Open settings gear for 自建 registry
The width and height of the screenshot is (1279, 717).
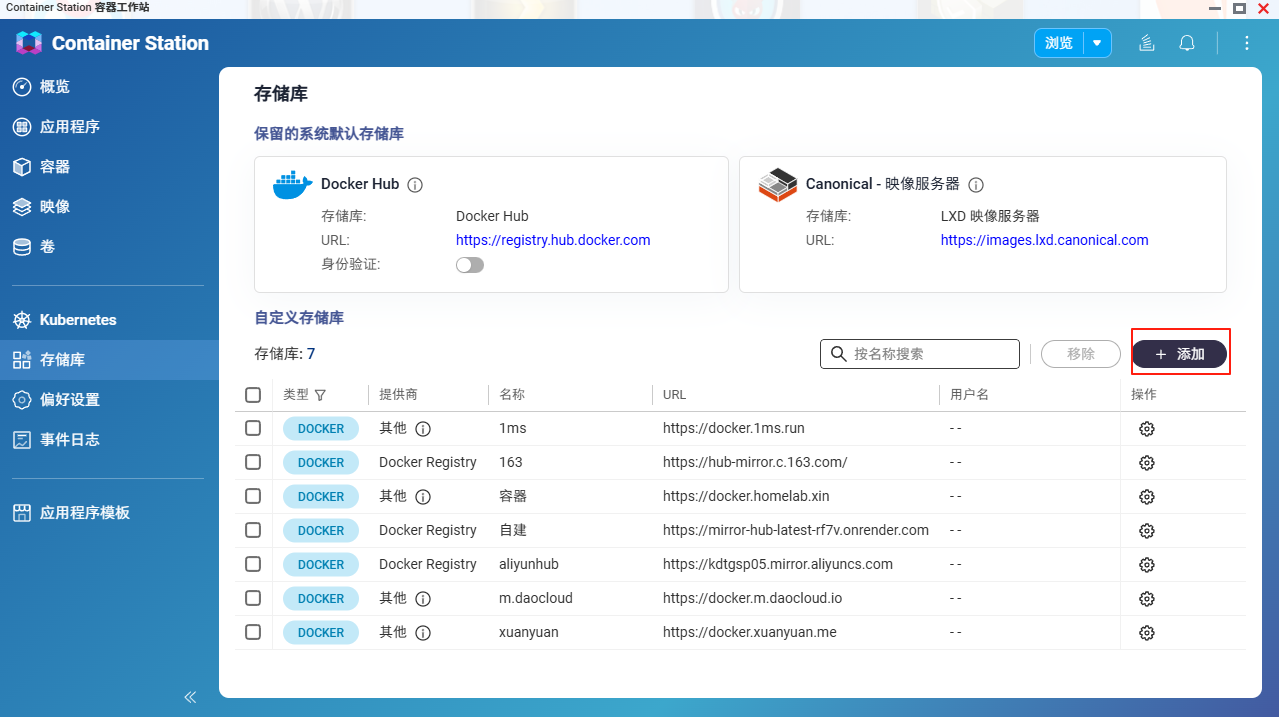1147,531
